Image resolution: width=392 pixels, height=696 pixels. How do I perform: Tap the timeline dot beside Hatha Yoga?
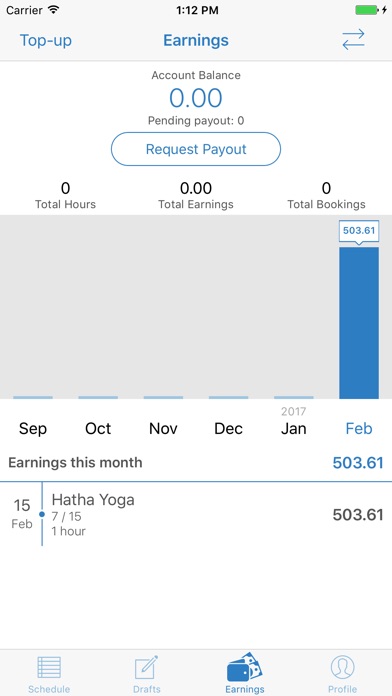coord(42,514)
